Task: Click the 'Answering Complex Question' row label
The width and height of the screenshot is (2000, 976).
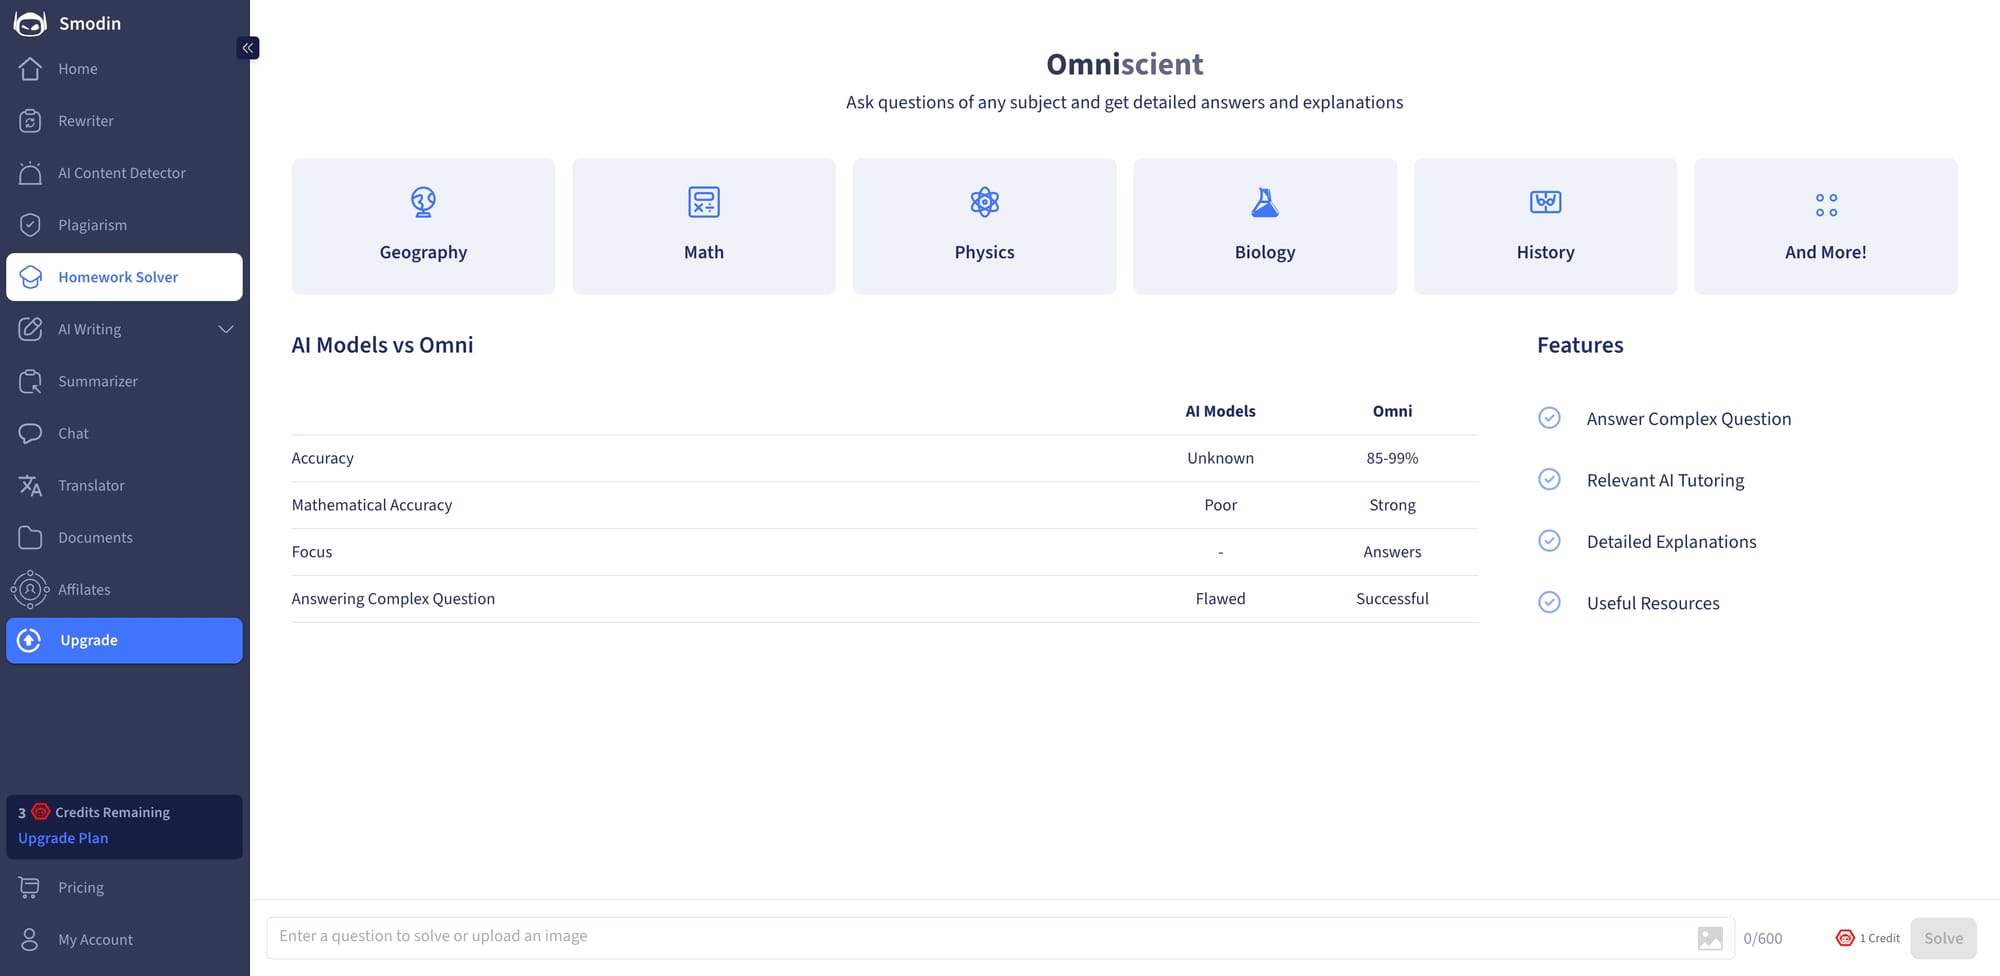Action: click(x=393, y=599)
